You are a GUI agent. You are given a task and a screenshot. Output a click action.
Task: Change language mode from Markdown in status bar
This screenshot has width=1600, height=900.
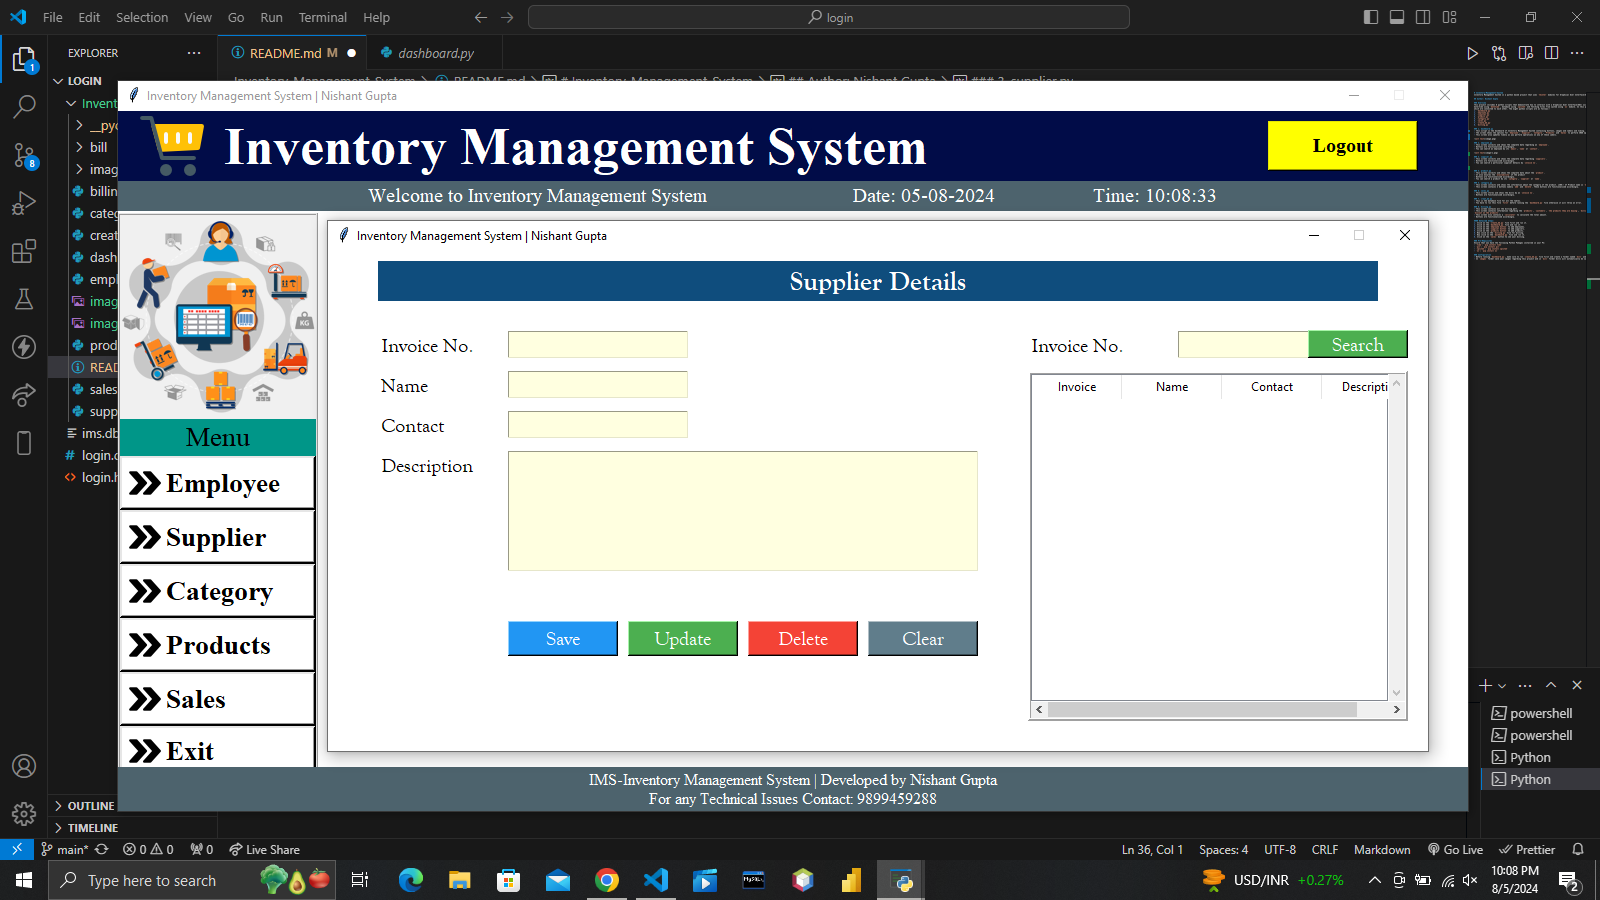point(1382,849)
